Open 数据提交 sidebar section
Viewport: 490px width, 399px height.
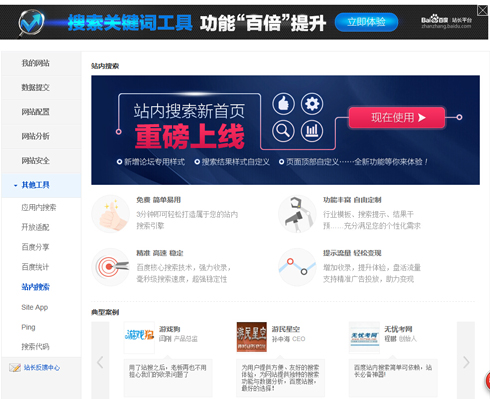tap(35, 87)
